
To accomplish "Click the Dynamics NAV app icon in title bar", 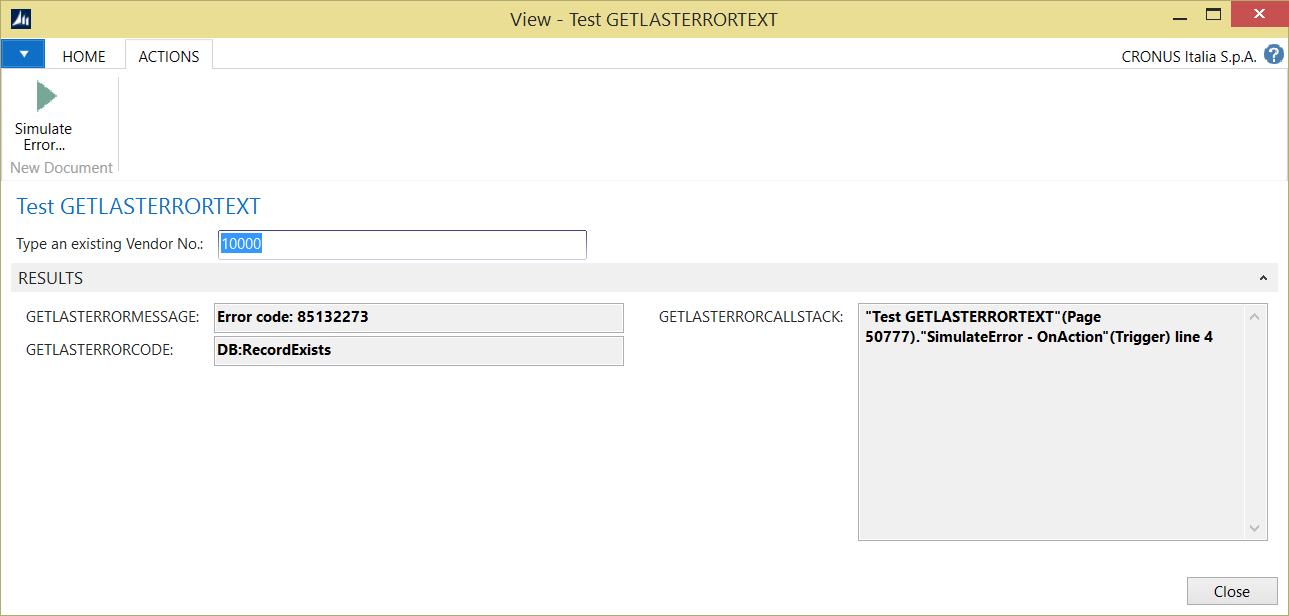I will [20, 18].
